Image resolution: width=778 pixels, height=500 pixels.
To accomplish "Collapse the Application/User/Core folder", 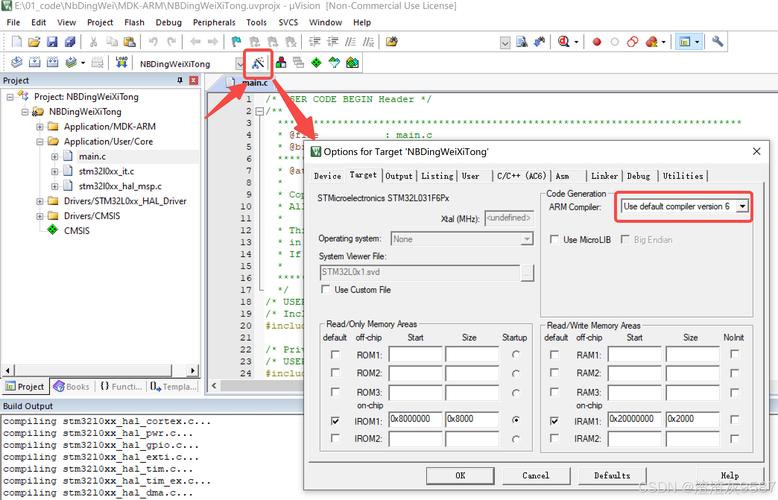I will click(x=40, y=141).
